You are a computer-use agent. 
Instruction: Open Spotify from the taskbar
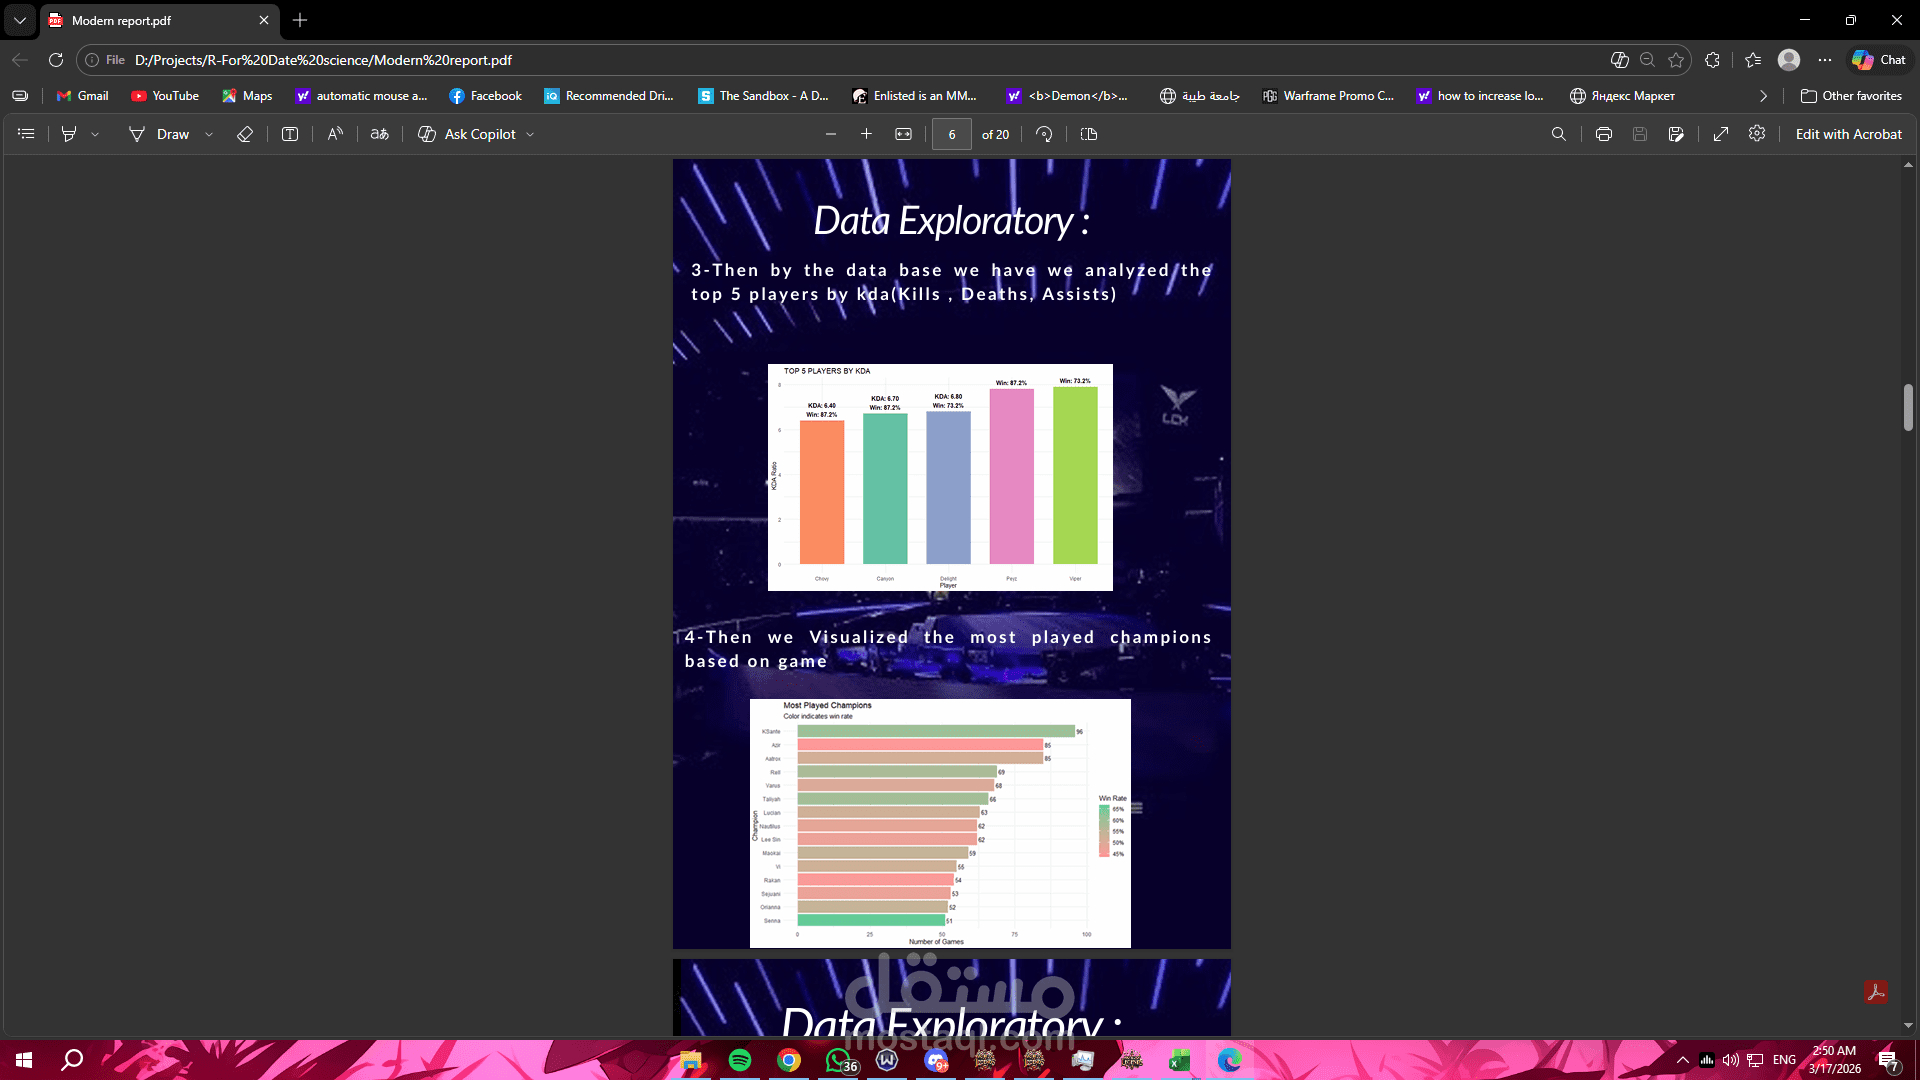740,1060
